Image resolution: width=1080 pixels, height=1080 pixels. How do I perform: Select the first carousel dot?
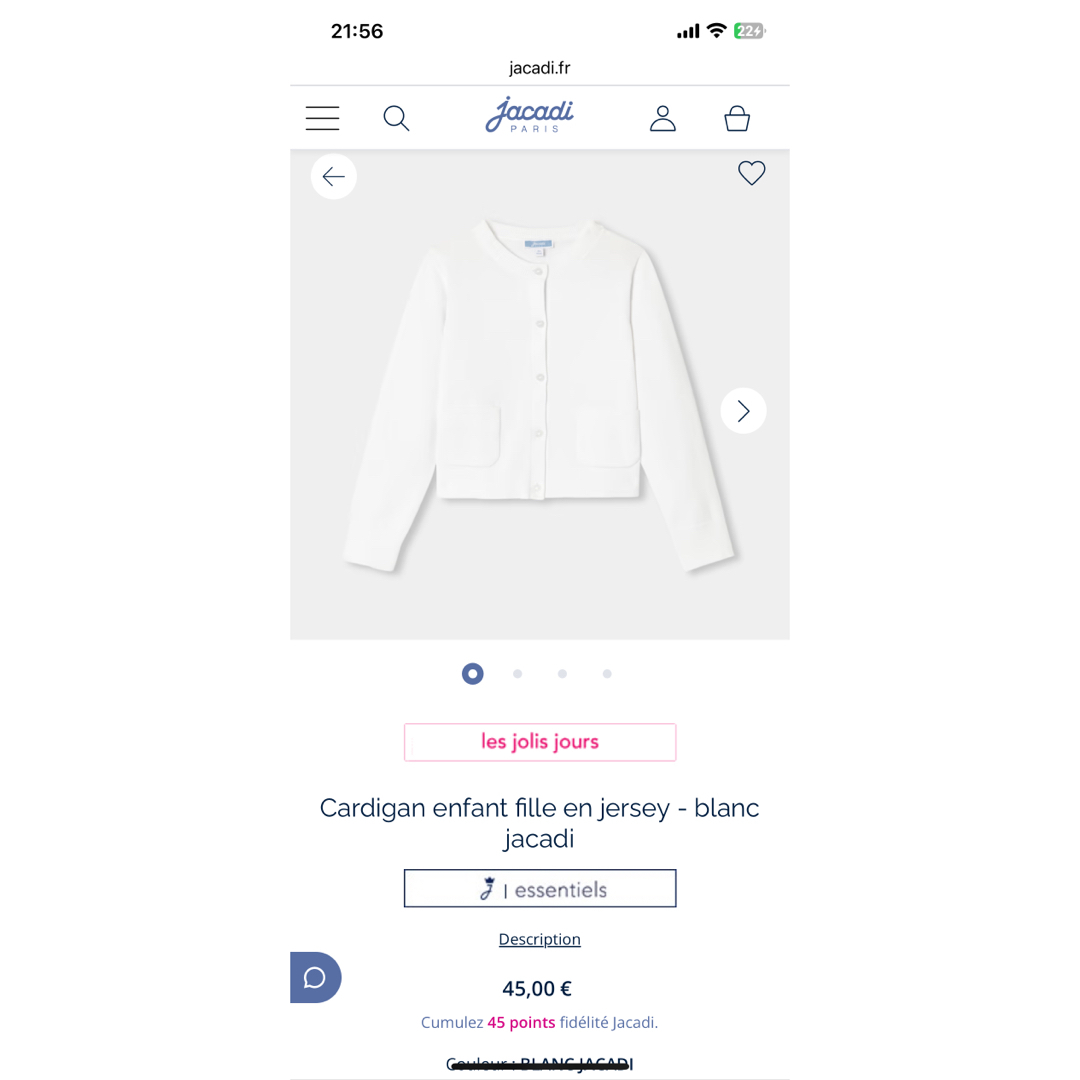pos(472,674)
